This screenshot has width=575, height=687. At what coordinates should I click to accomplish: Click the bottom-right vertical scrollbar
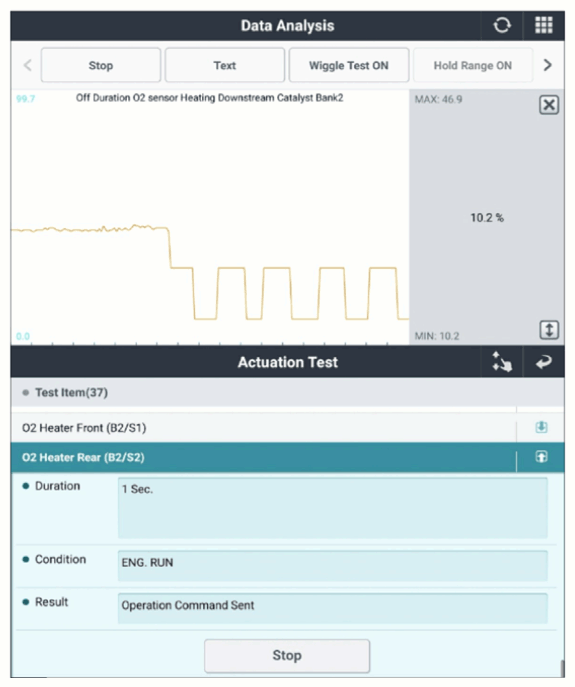click(562, 669)
